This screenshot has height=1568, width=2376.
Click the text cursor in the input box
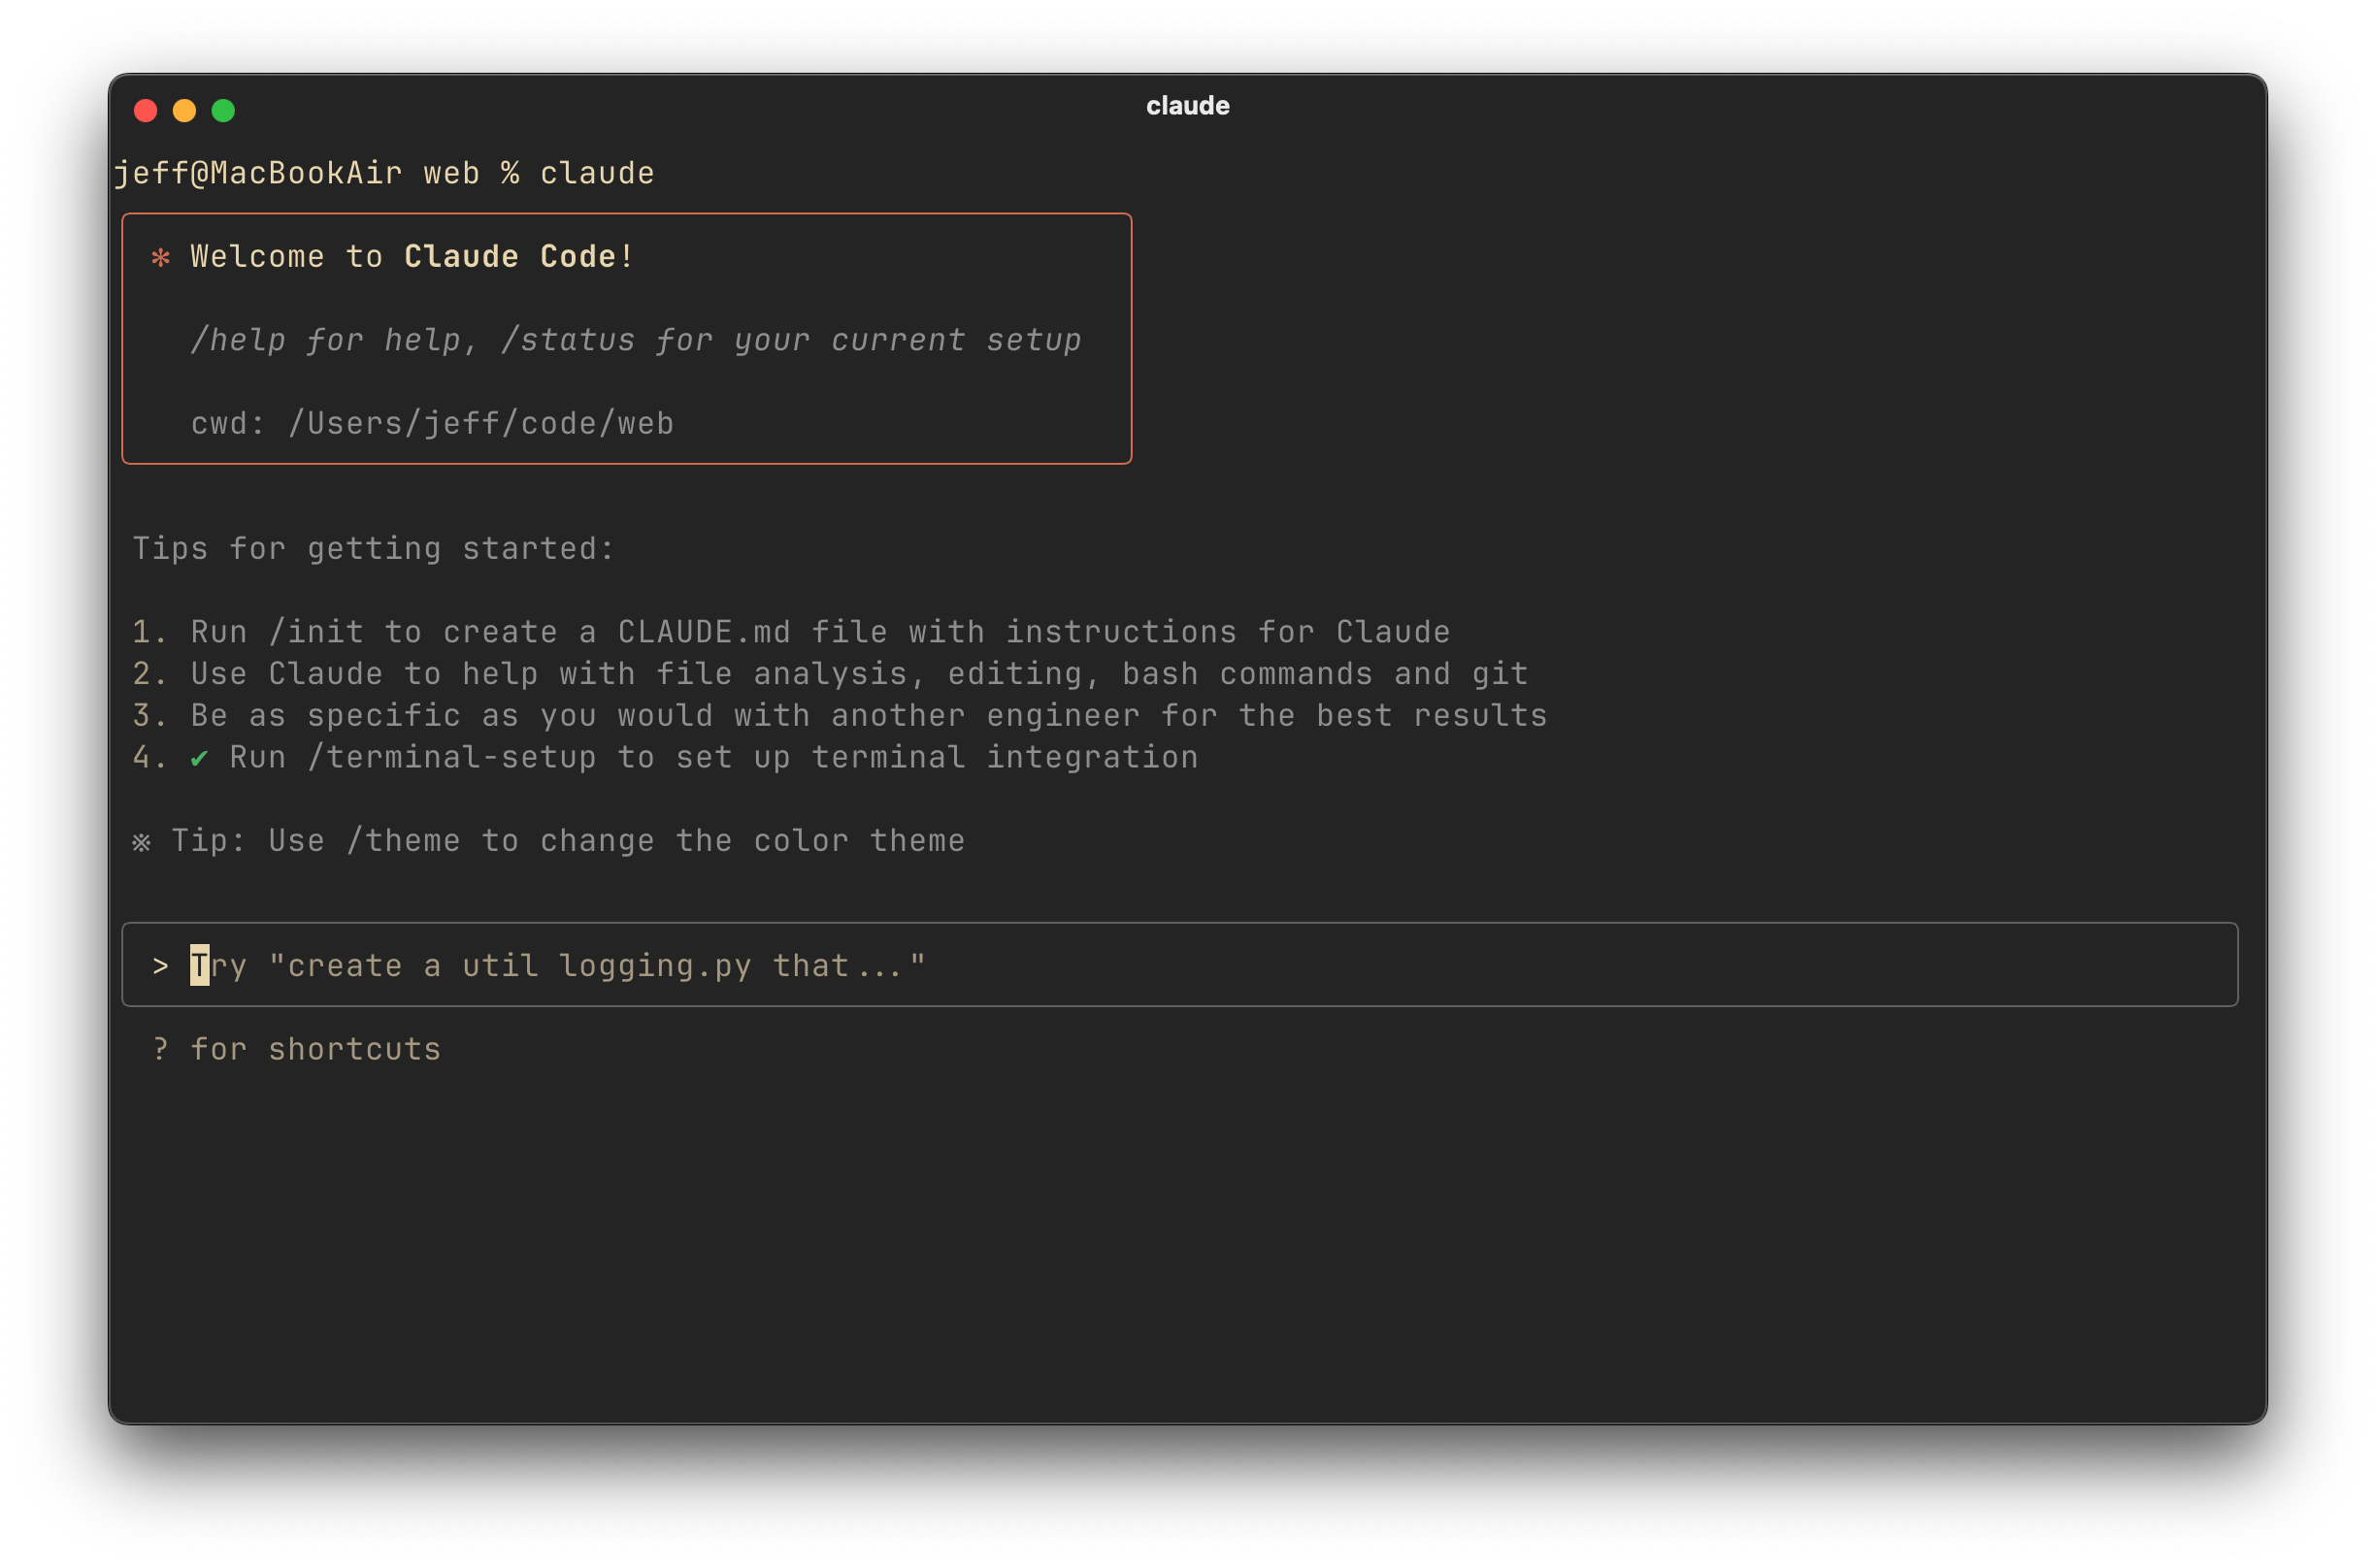coord(198,964)
